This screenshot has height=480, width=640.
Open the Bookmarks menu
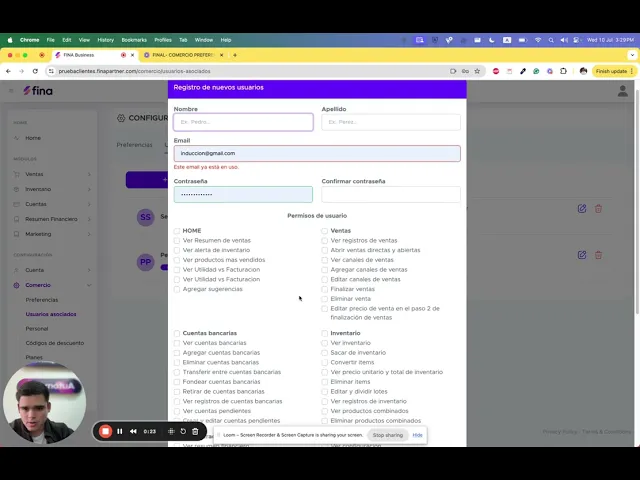coord(134,40)
